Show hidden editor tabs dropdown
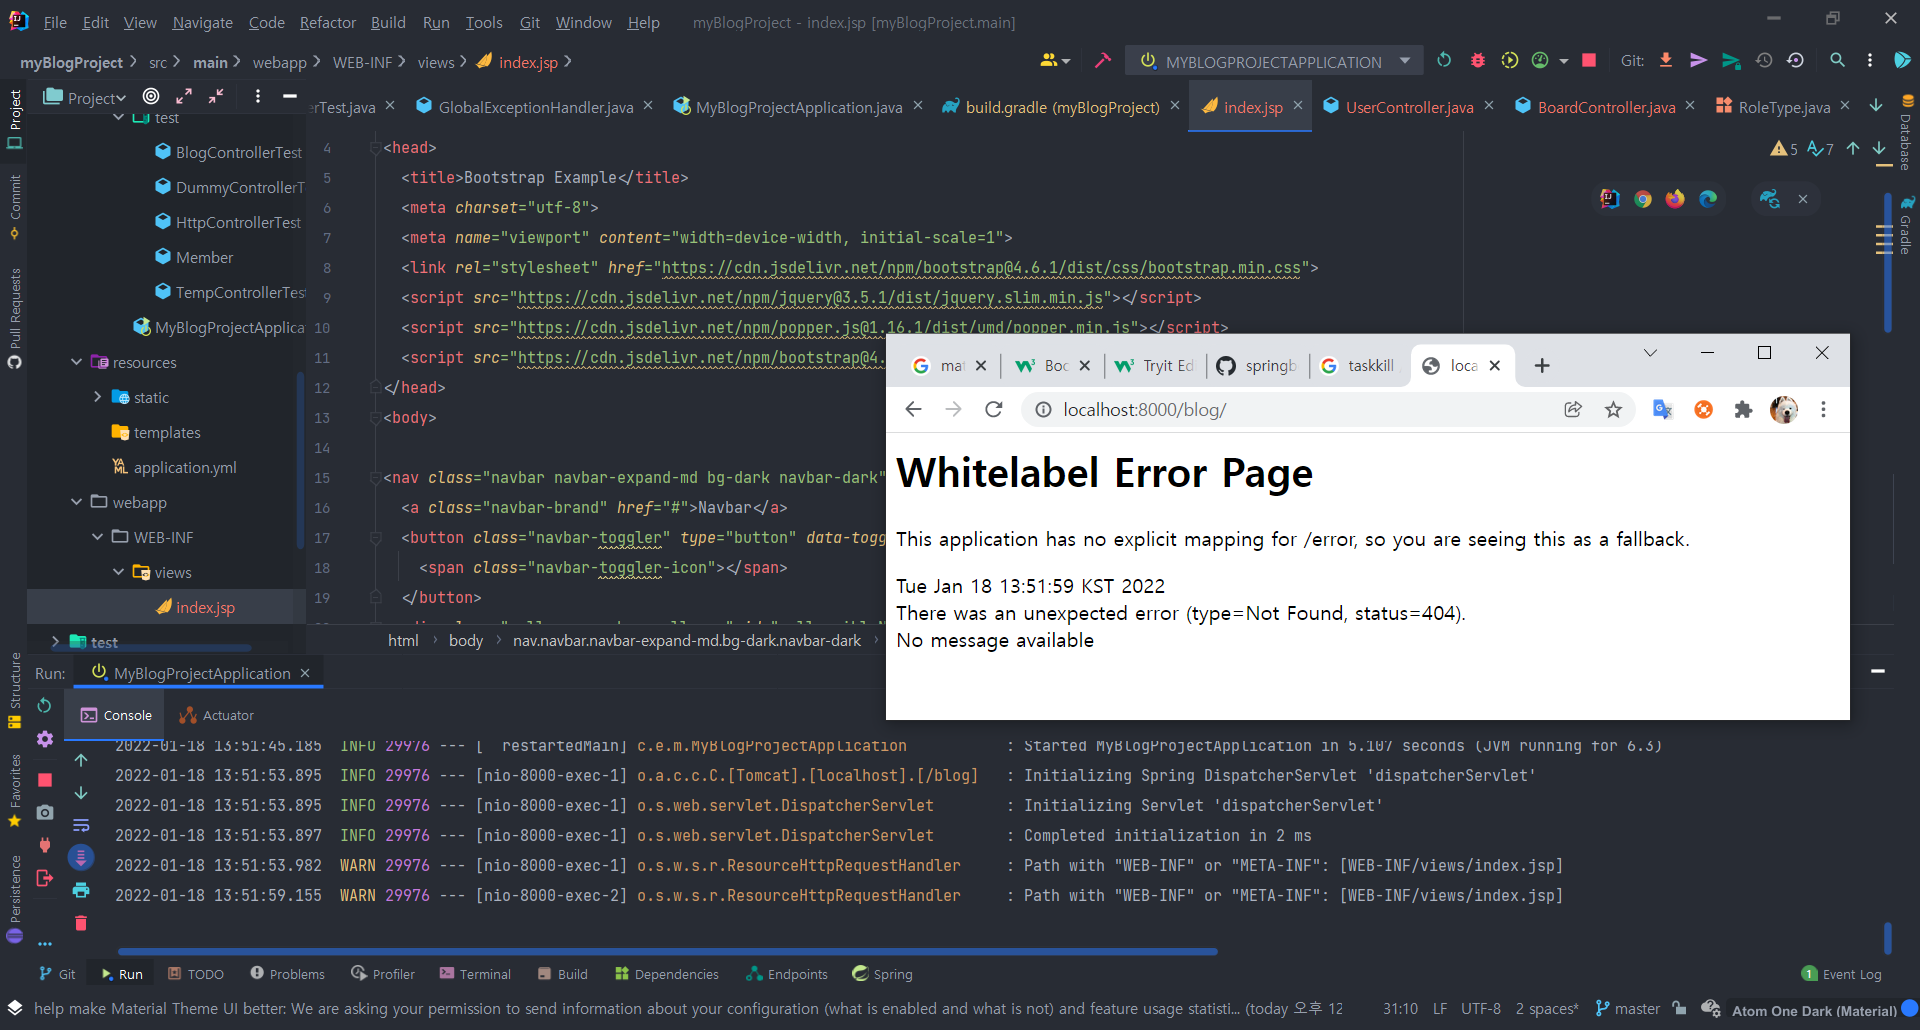Image resolution: width=1920 pixels, height=1030 pixels. (1876, 105)
